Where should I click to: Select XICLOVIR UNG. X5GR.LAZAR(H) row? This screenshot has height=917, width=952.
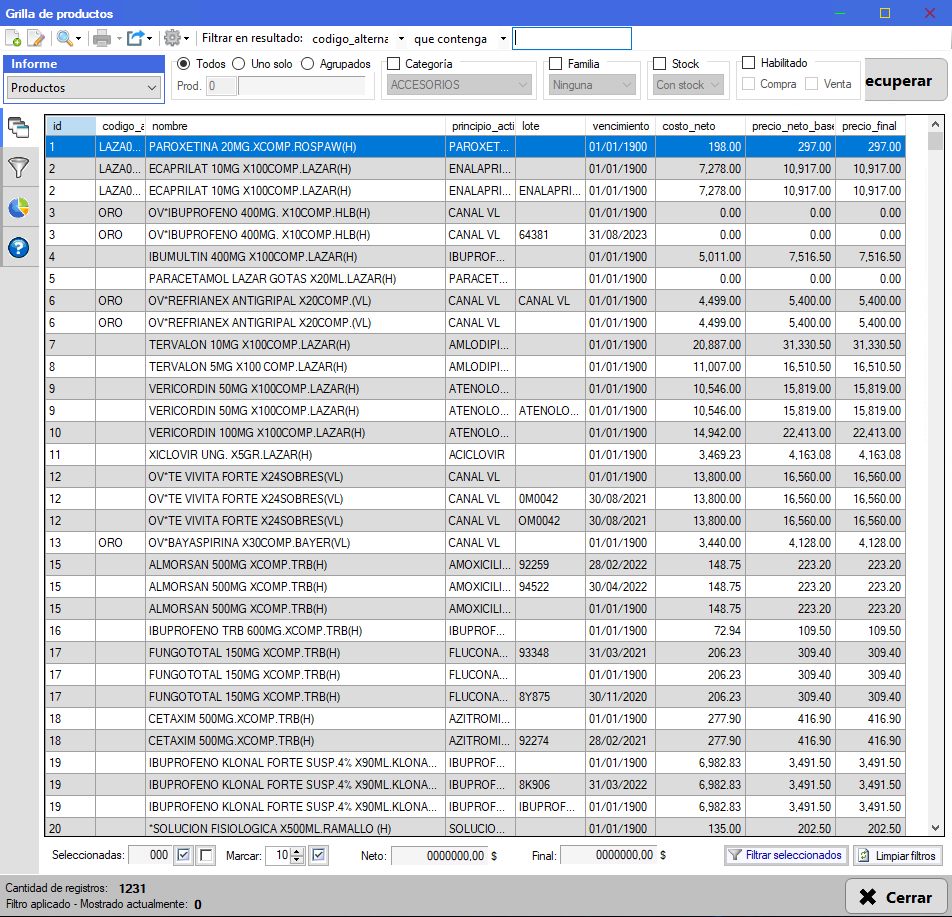(x=475, y=454)
